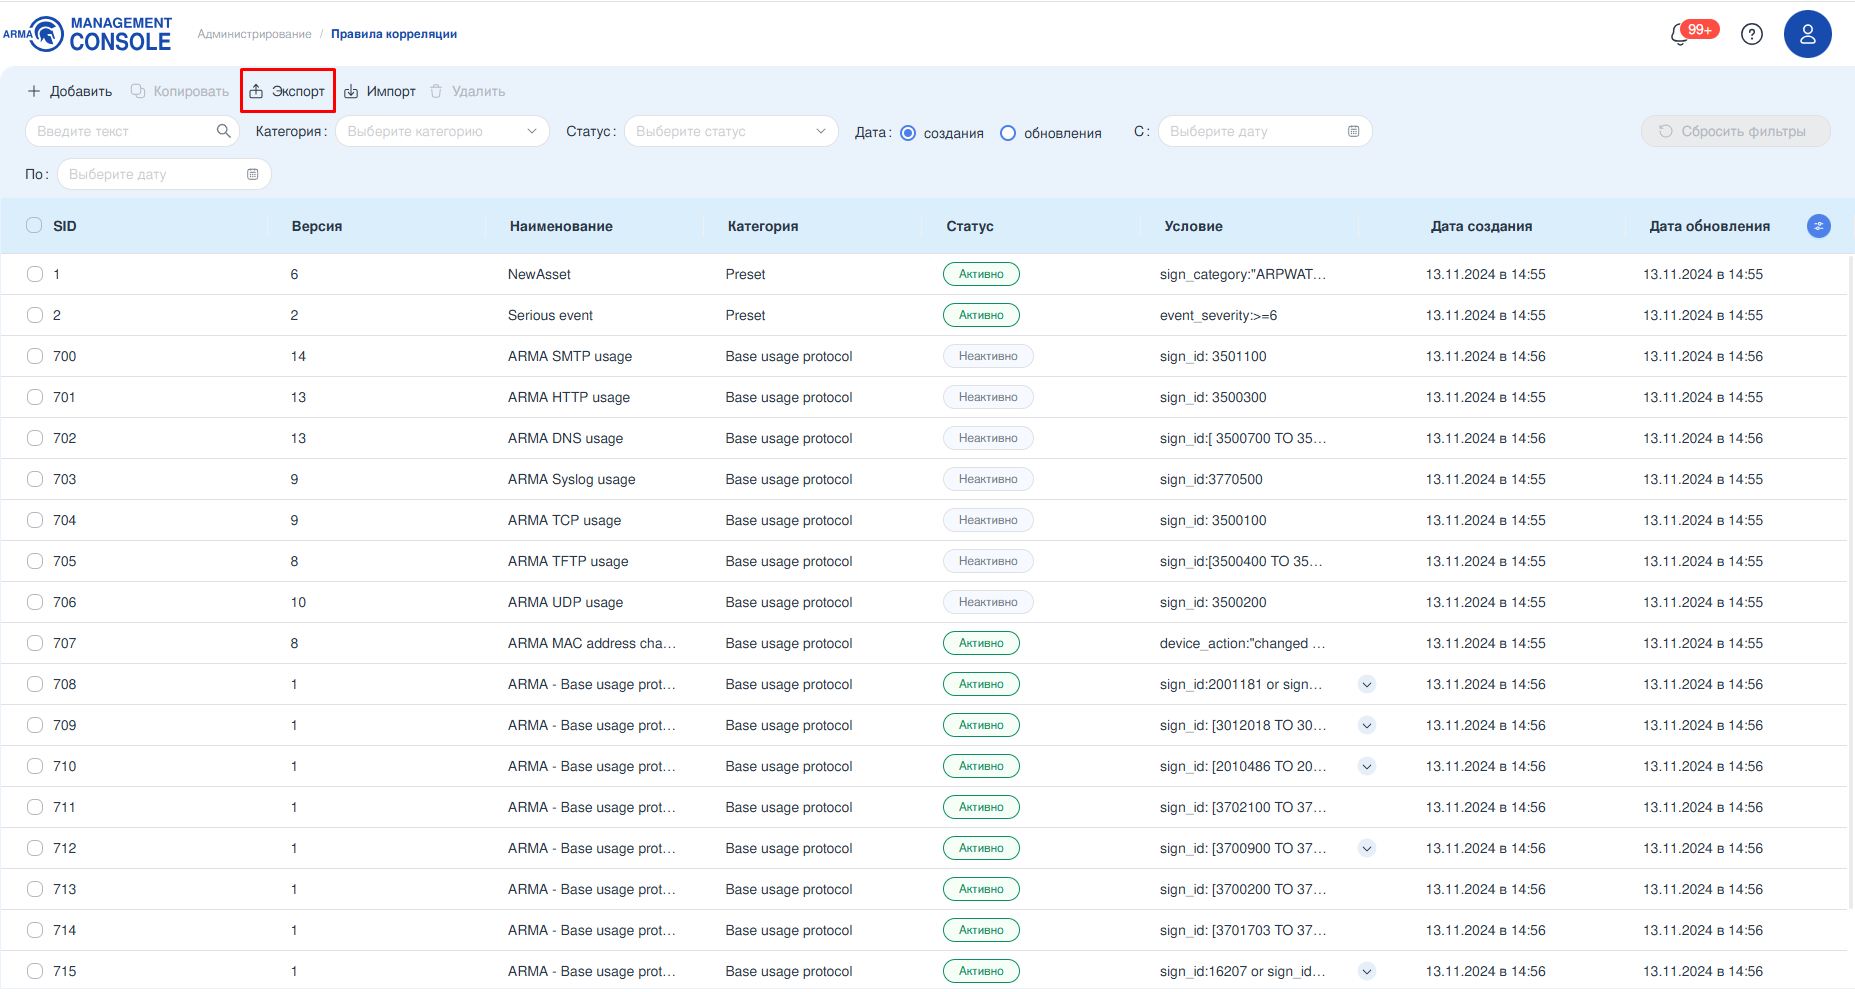Sort by Дата создания column header

pos(1481,226)
